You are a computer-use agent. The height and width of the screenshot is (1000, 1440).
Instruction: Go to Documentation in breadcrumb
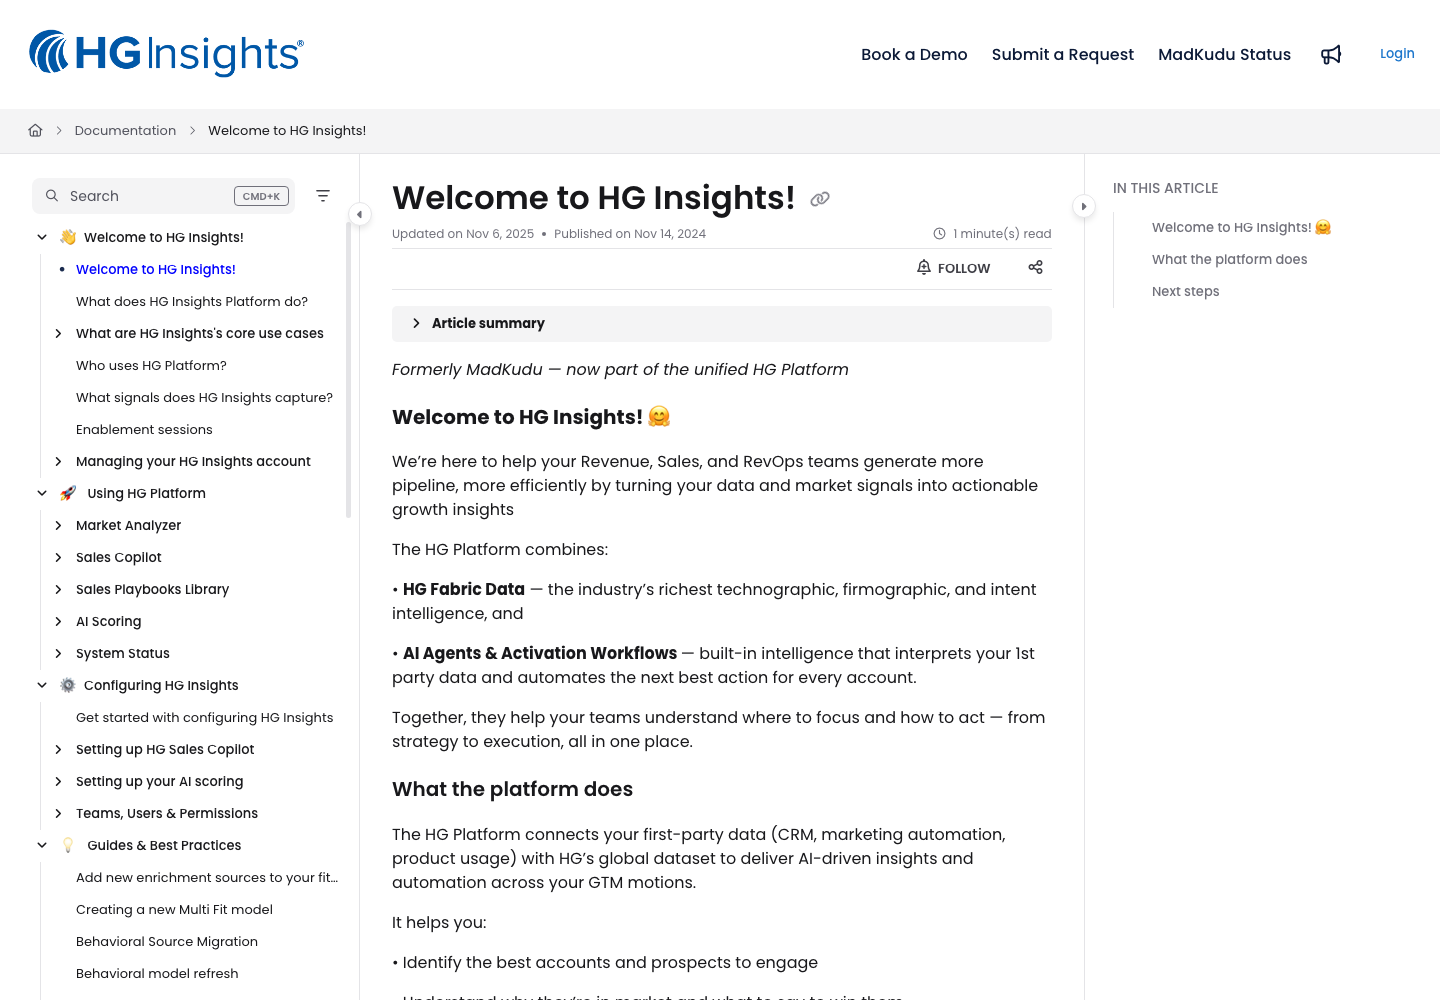pos(125,130)
